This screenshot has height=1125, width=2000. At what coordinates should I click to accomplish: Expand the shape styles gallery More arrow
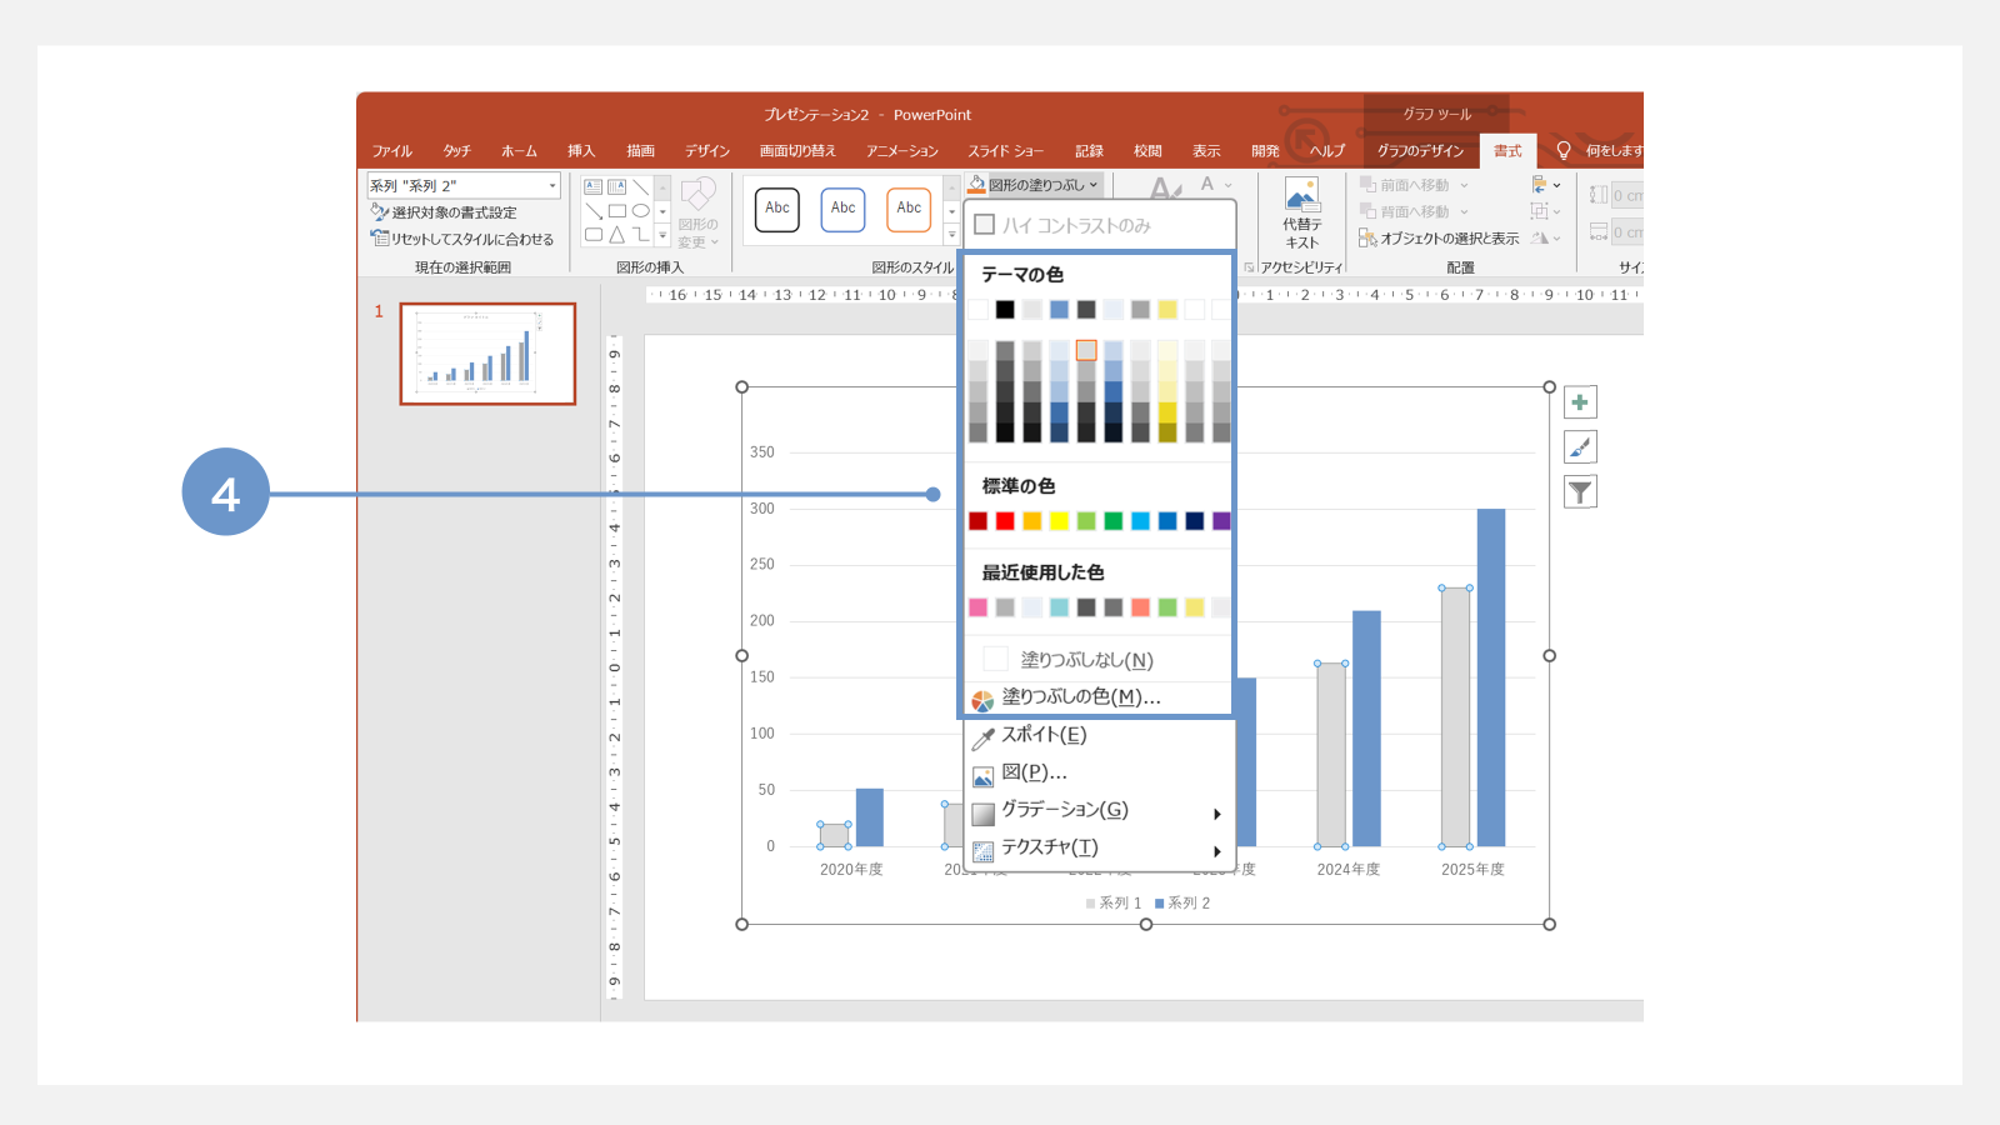(951, 236)
